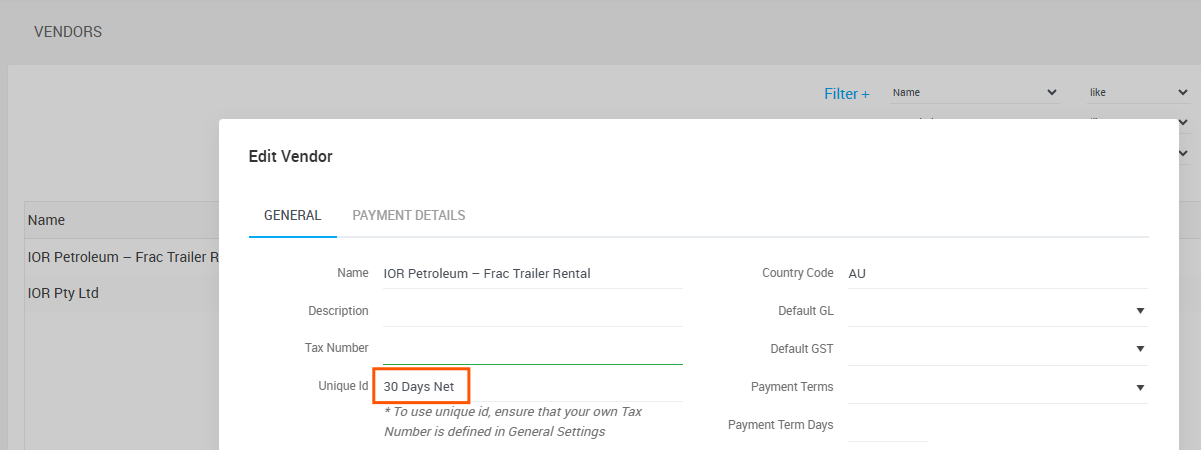Image resolution: width=1201 pixels, height=450 pixels.
Task: Focus the Tax Number field
Action: tap(533, 349)
